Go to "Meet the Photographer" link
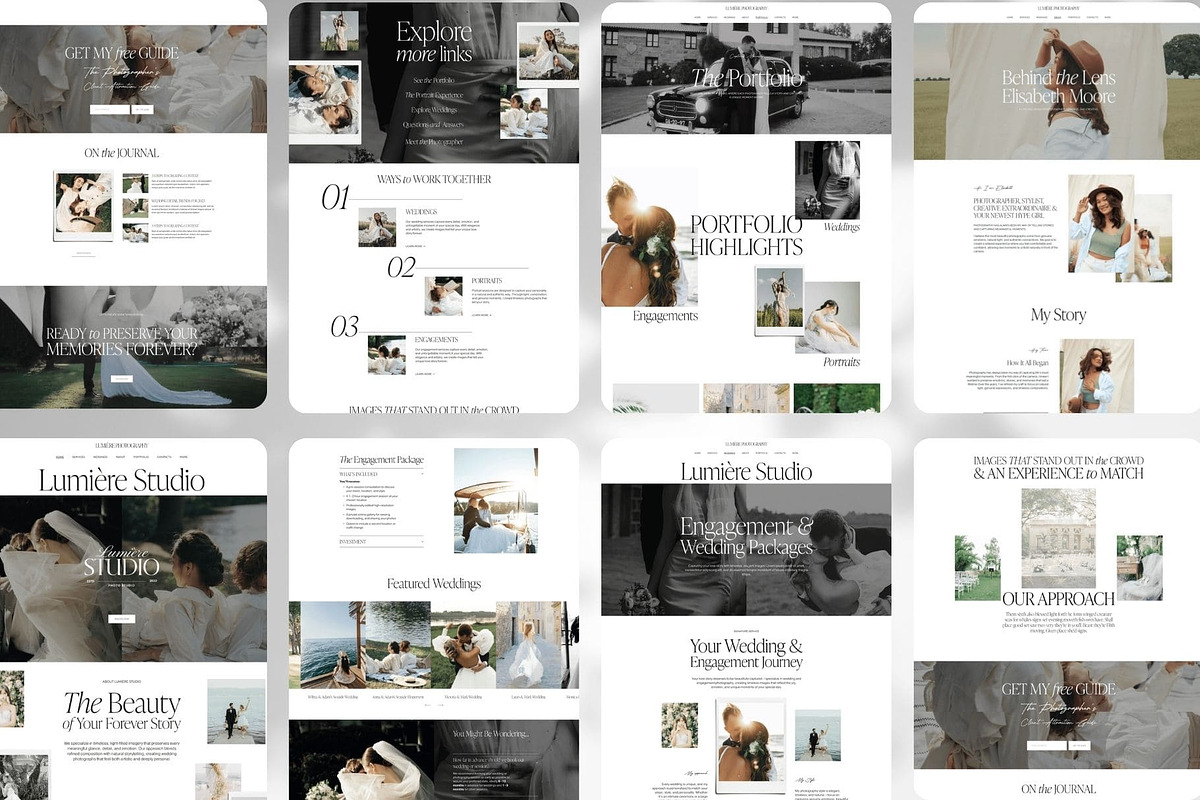 433,142
